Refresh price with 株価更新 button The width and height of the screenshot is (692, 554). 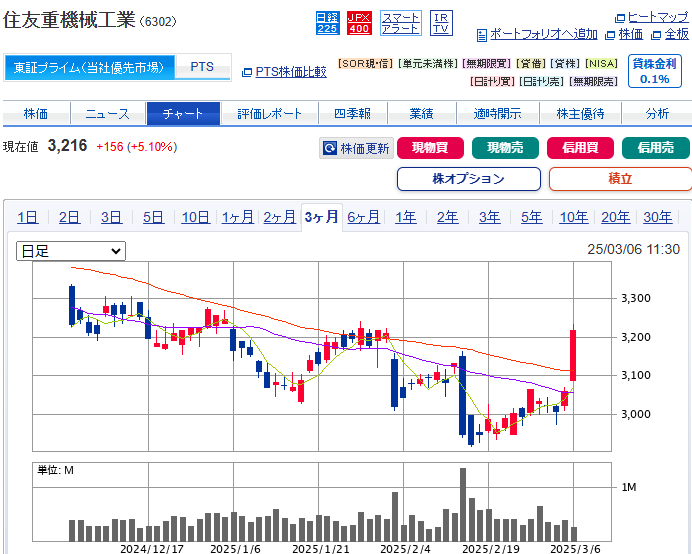[356, 148]
